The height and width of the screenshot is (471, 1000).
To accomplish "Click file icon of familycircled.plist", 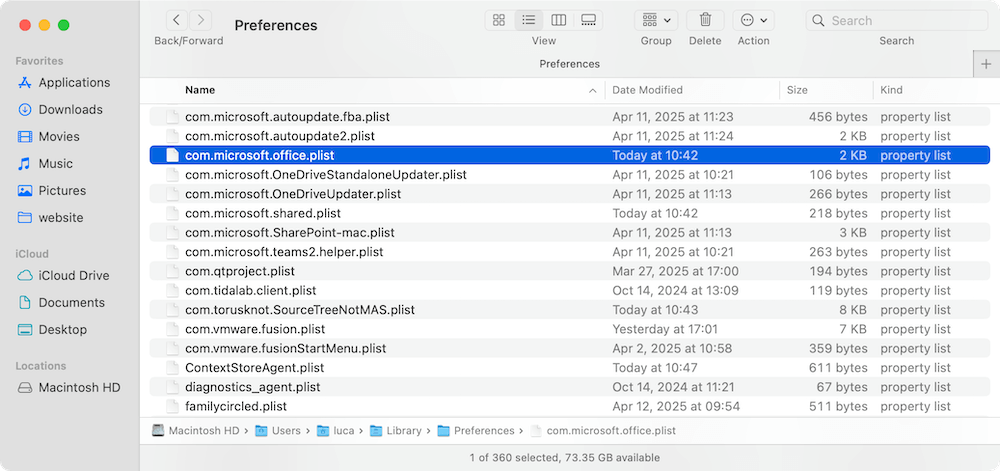I will click(x=172, y=407).
